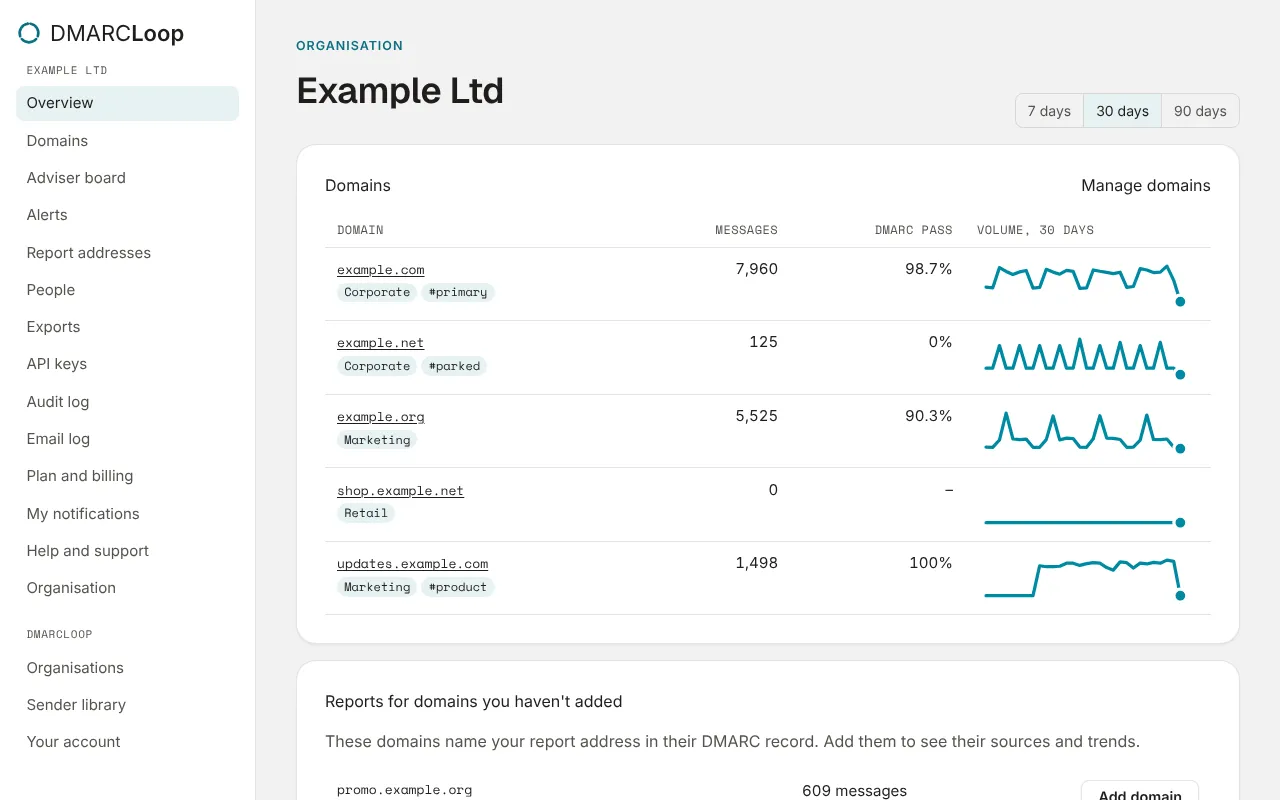Go to the People page
Screen dimensions: 1280x800
[x=127, y=290]
